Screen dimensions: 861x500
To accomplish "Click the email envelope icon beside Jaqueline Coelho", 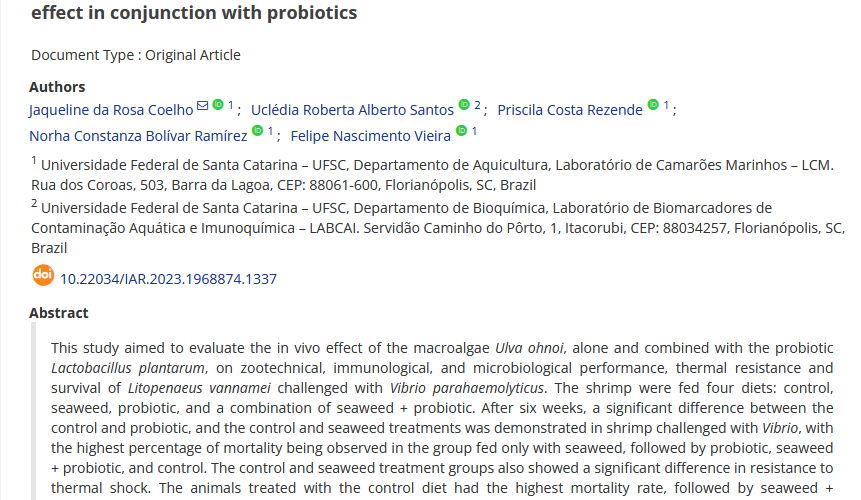I will click(203, 105).
